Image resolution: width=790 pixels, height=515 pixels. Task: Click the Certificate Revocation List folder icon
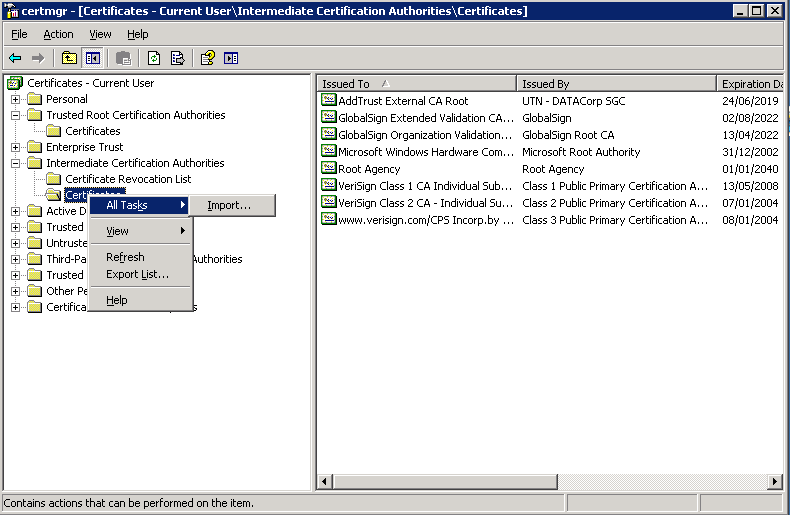click(53, 179)
